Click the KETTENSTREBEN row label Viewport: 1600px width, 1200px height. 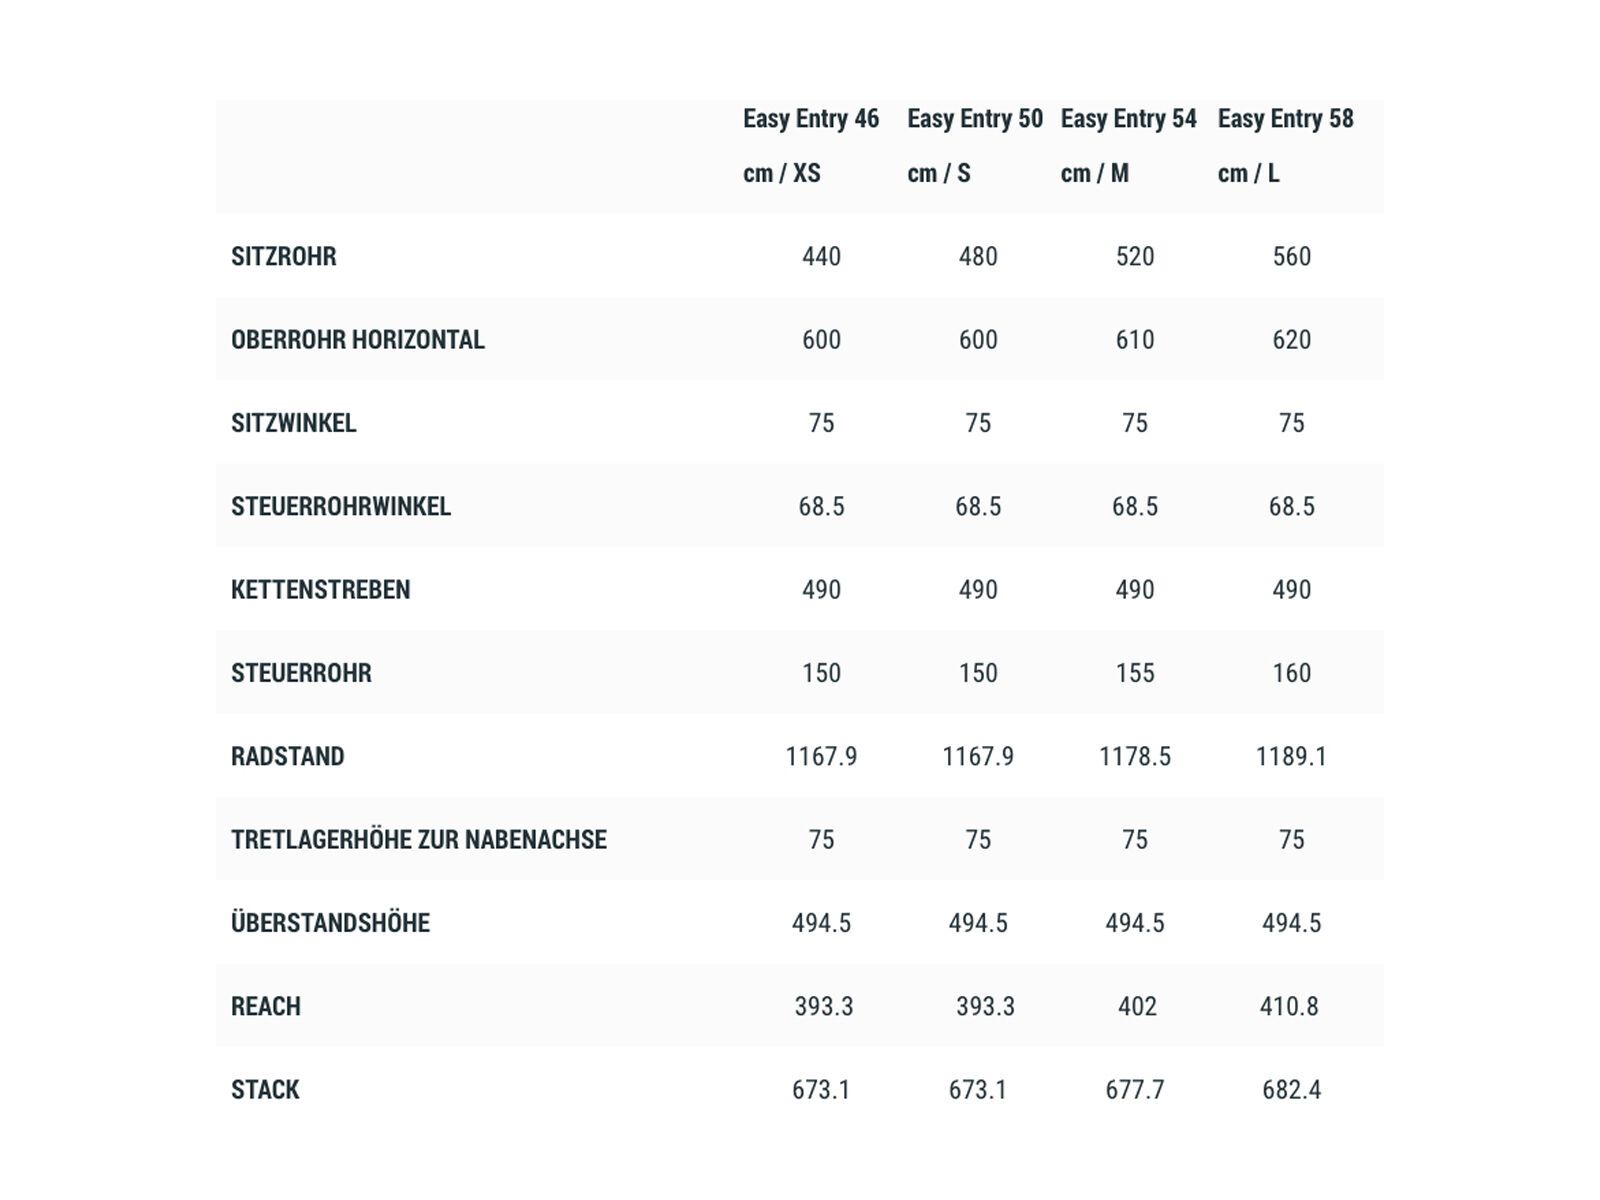pyautogui.click(x=321, y=590)
